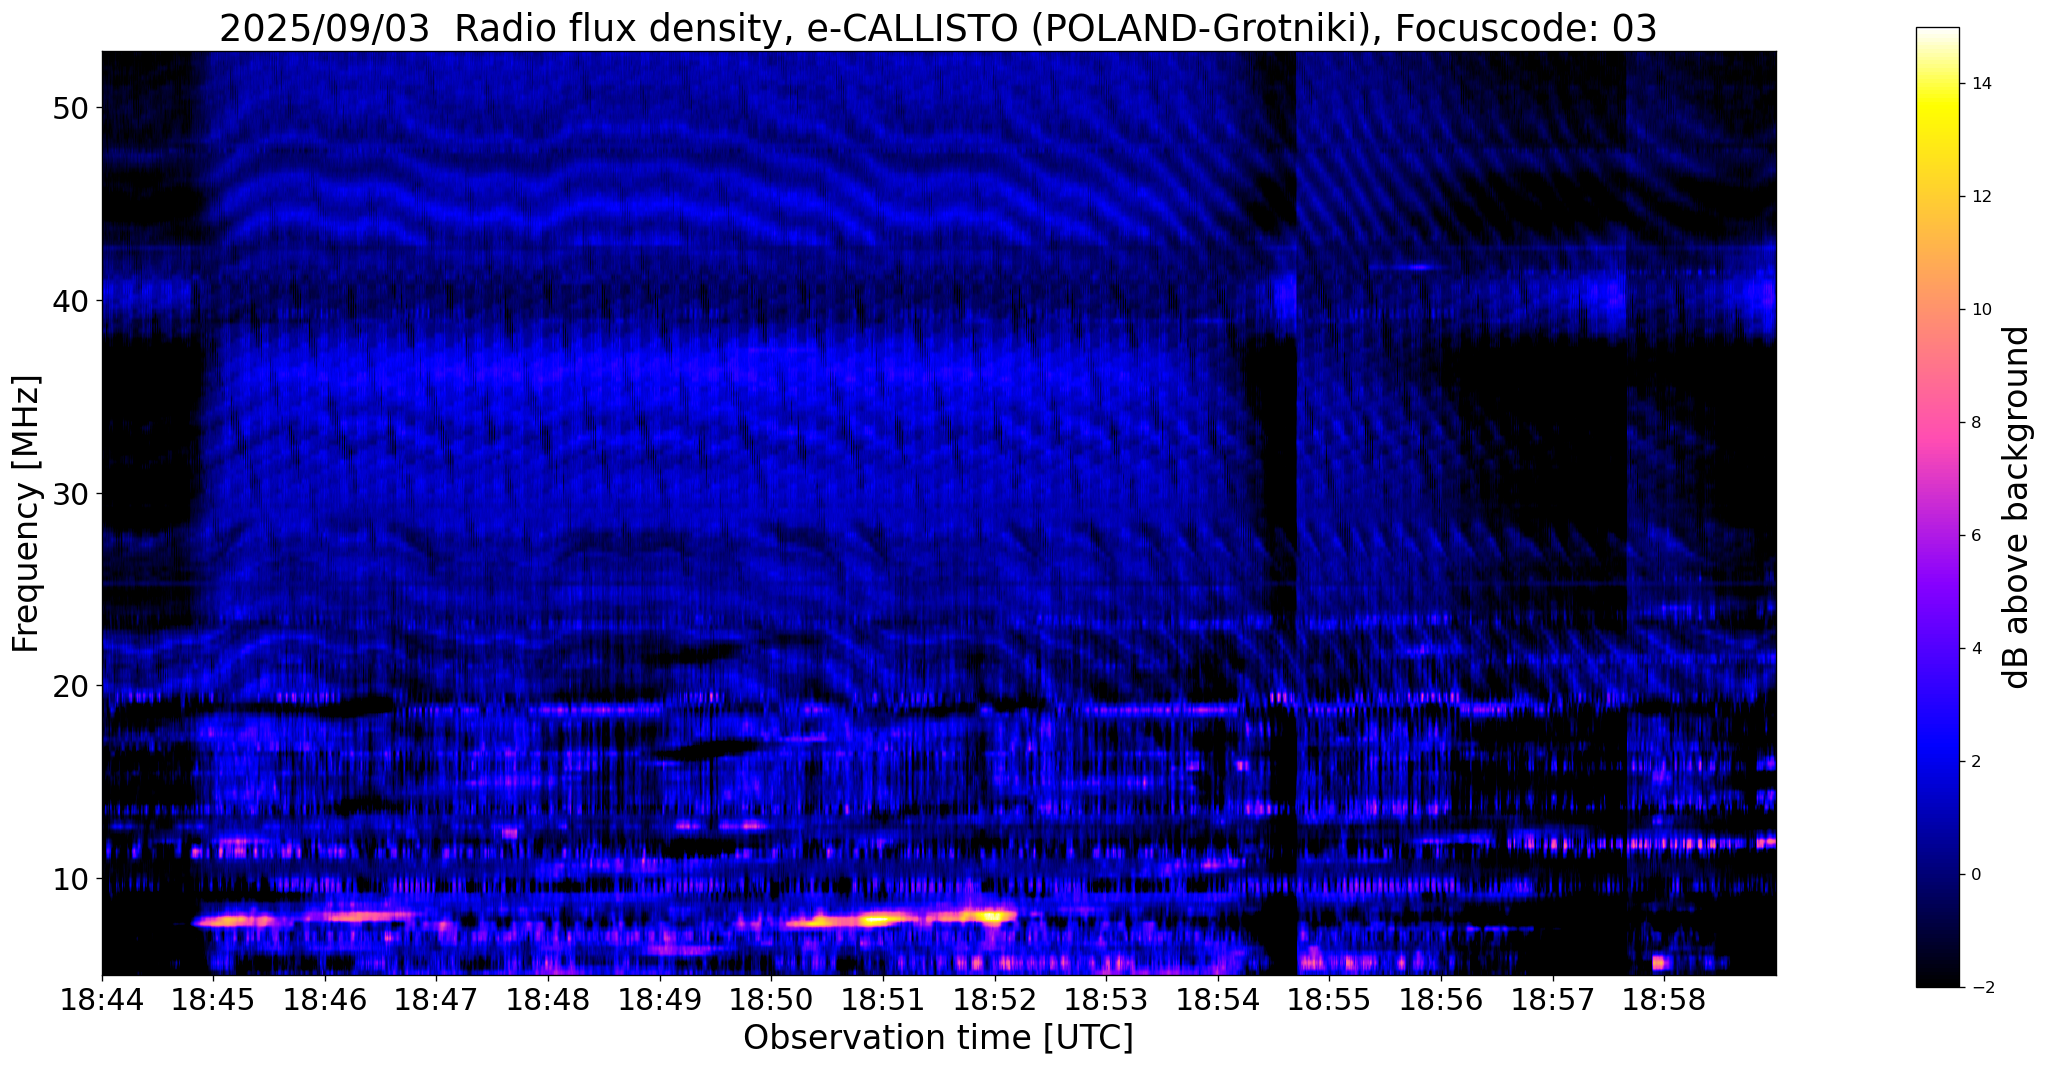Click the 10 MHz frequency tick label

tap(70, 879)
